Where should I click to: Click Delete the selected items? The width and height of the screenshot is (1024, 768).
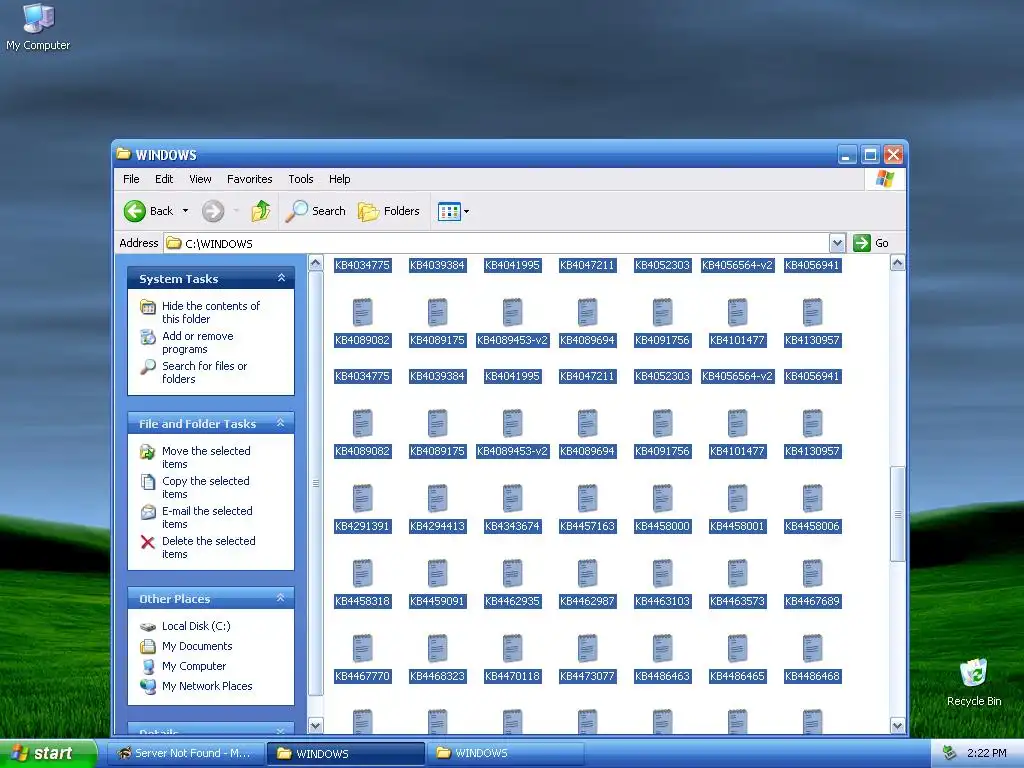(208, 547)
